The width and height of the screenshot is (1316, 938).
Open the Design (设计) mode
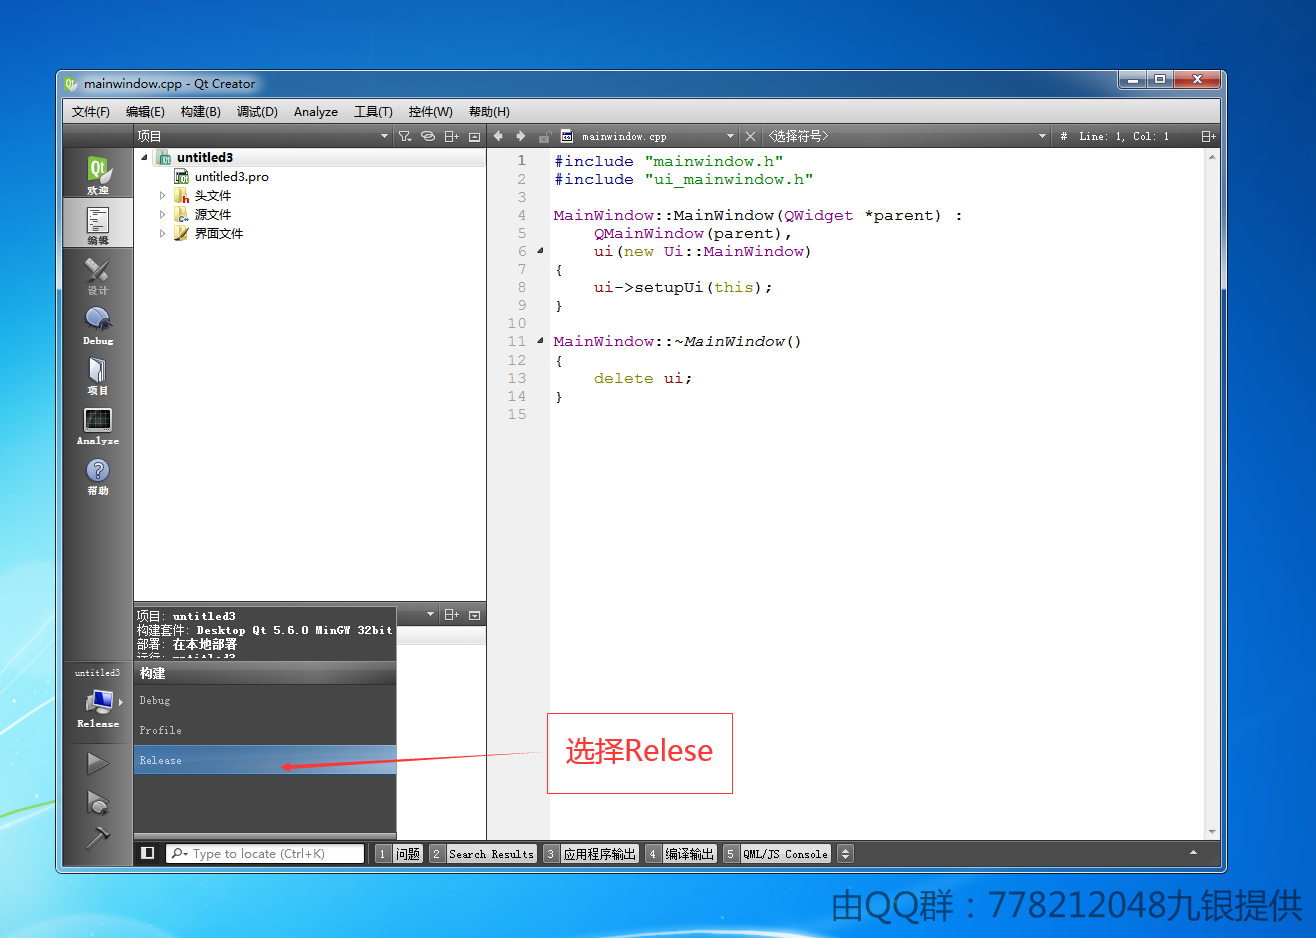pyautogui.click(x=98, y=274)
